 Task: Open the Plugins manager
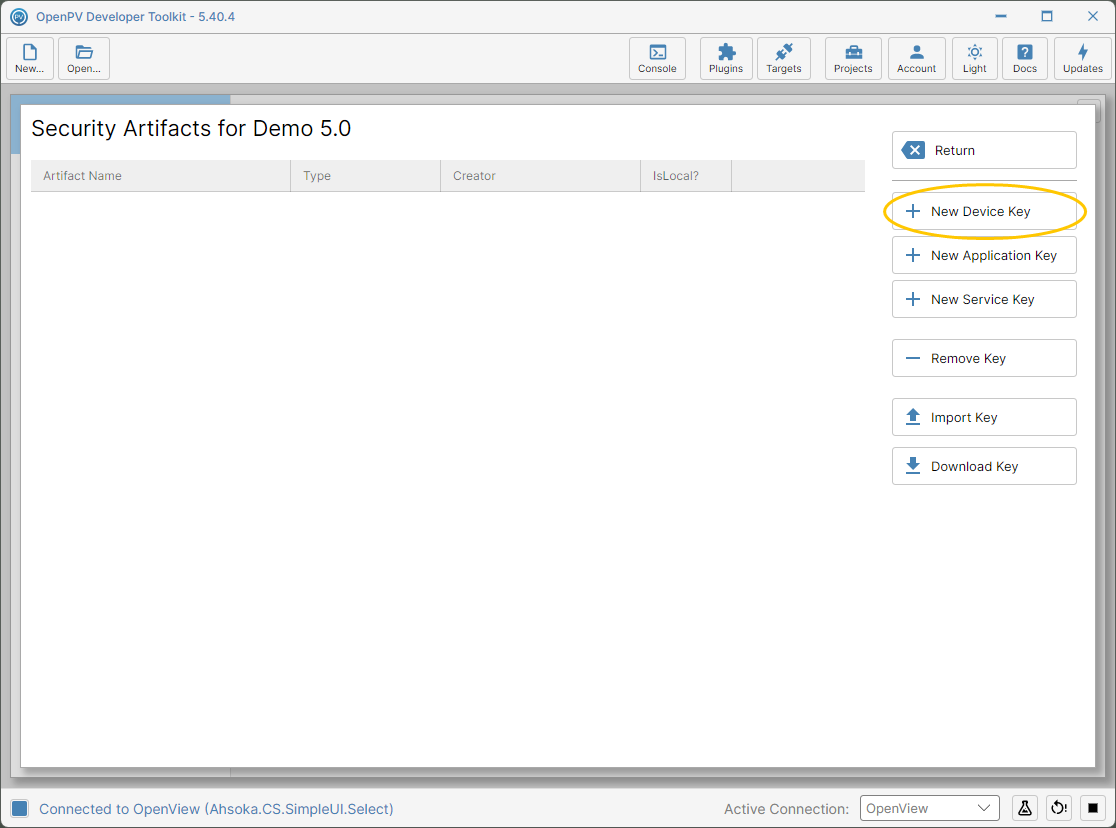click(726, 58)
